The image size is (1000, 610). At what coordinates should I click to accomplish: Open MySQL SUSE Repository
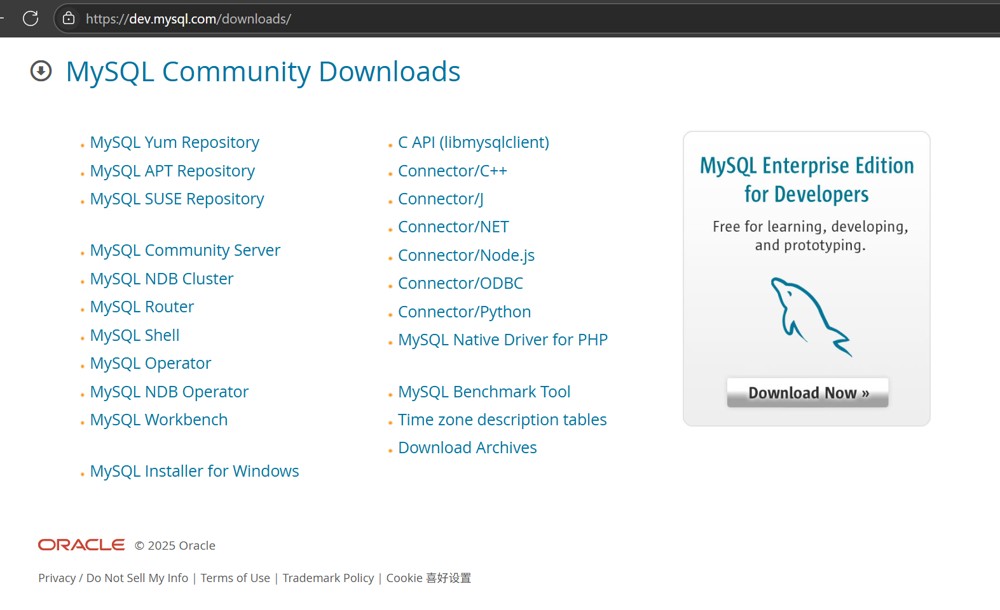pos(177,199)
